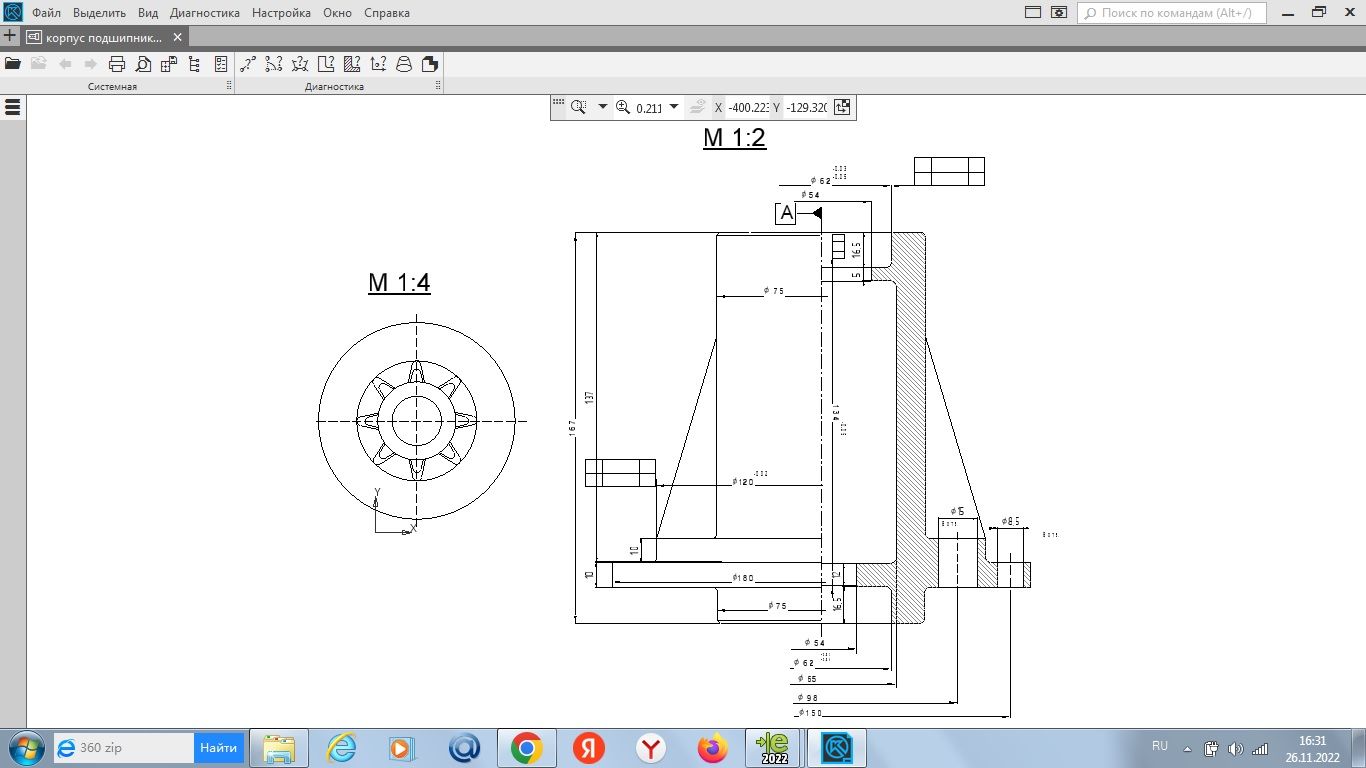Open the Настройка menu

tap(281, 13)
